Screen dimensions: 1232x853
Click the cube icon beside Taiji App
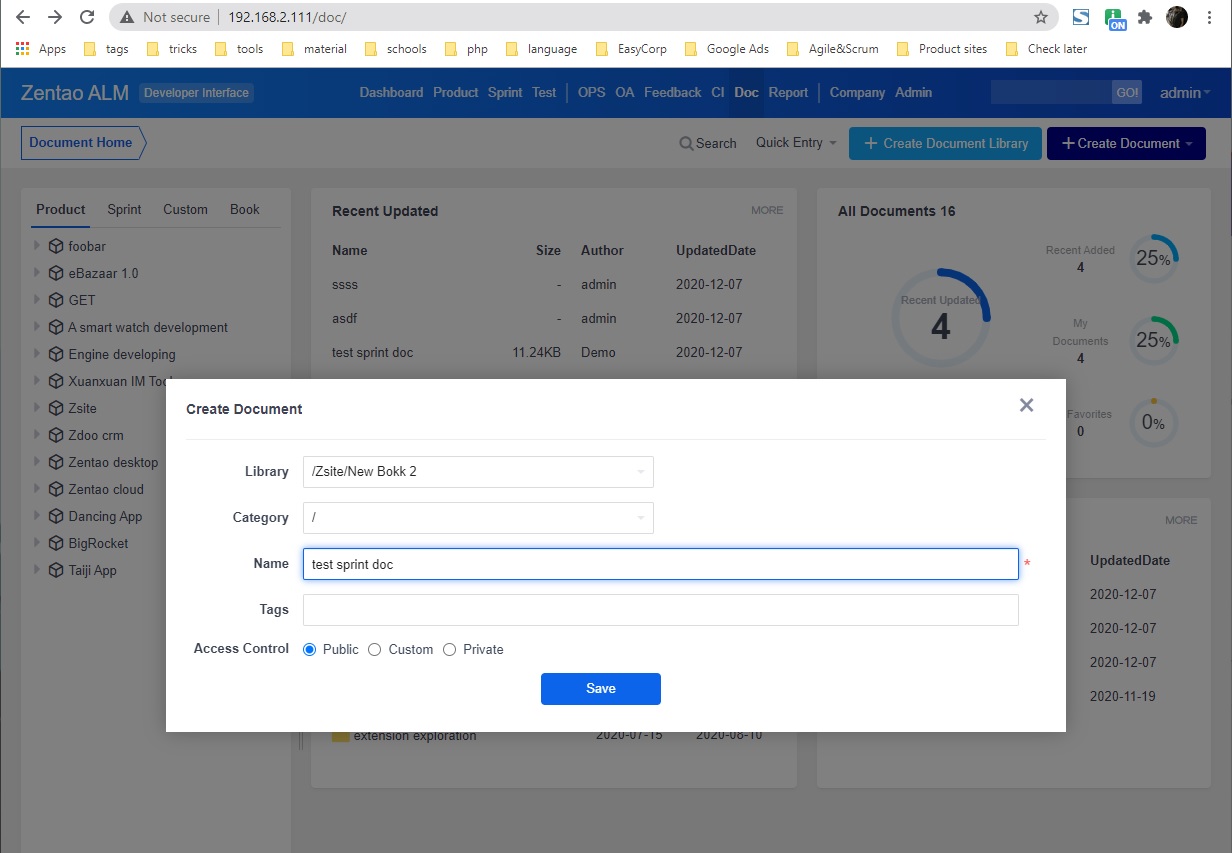tap(56, 570)
